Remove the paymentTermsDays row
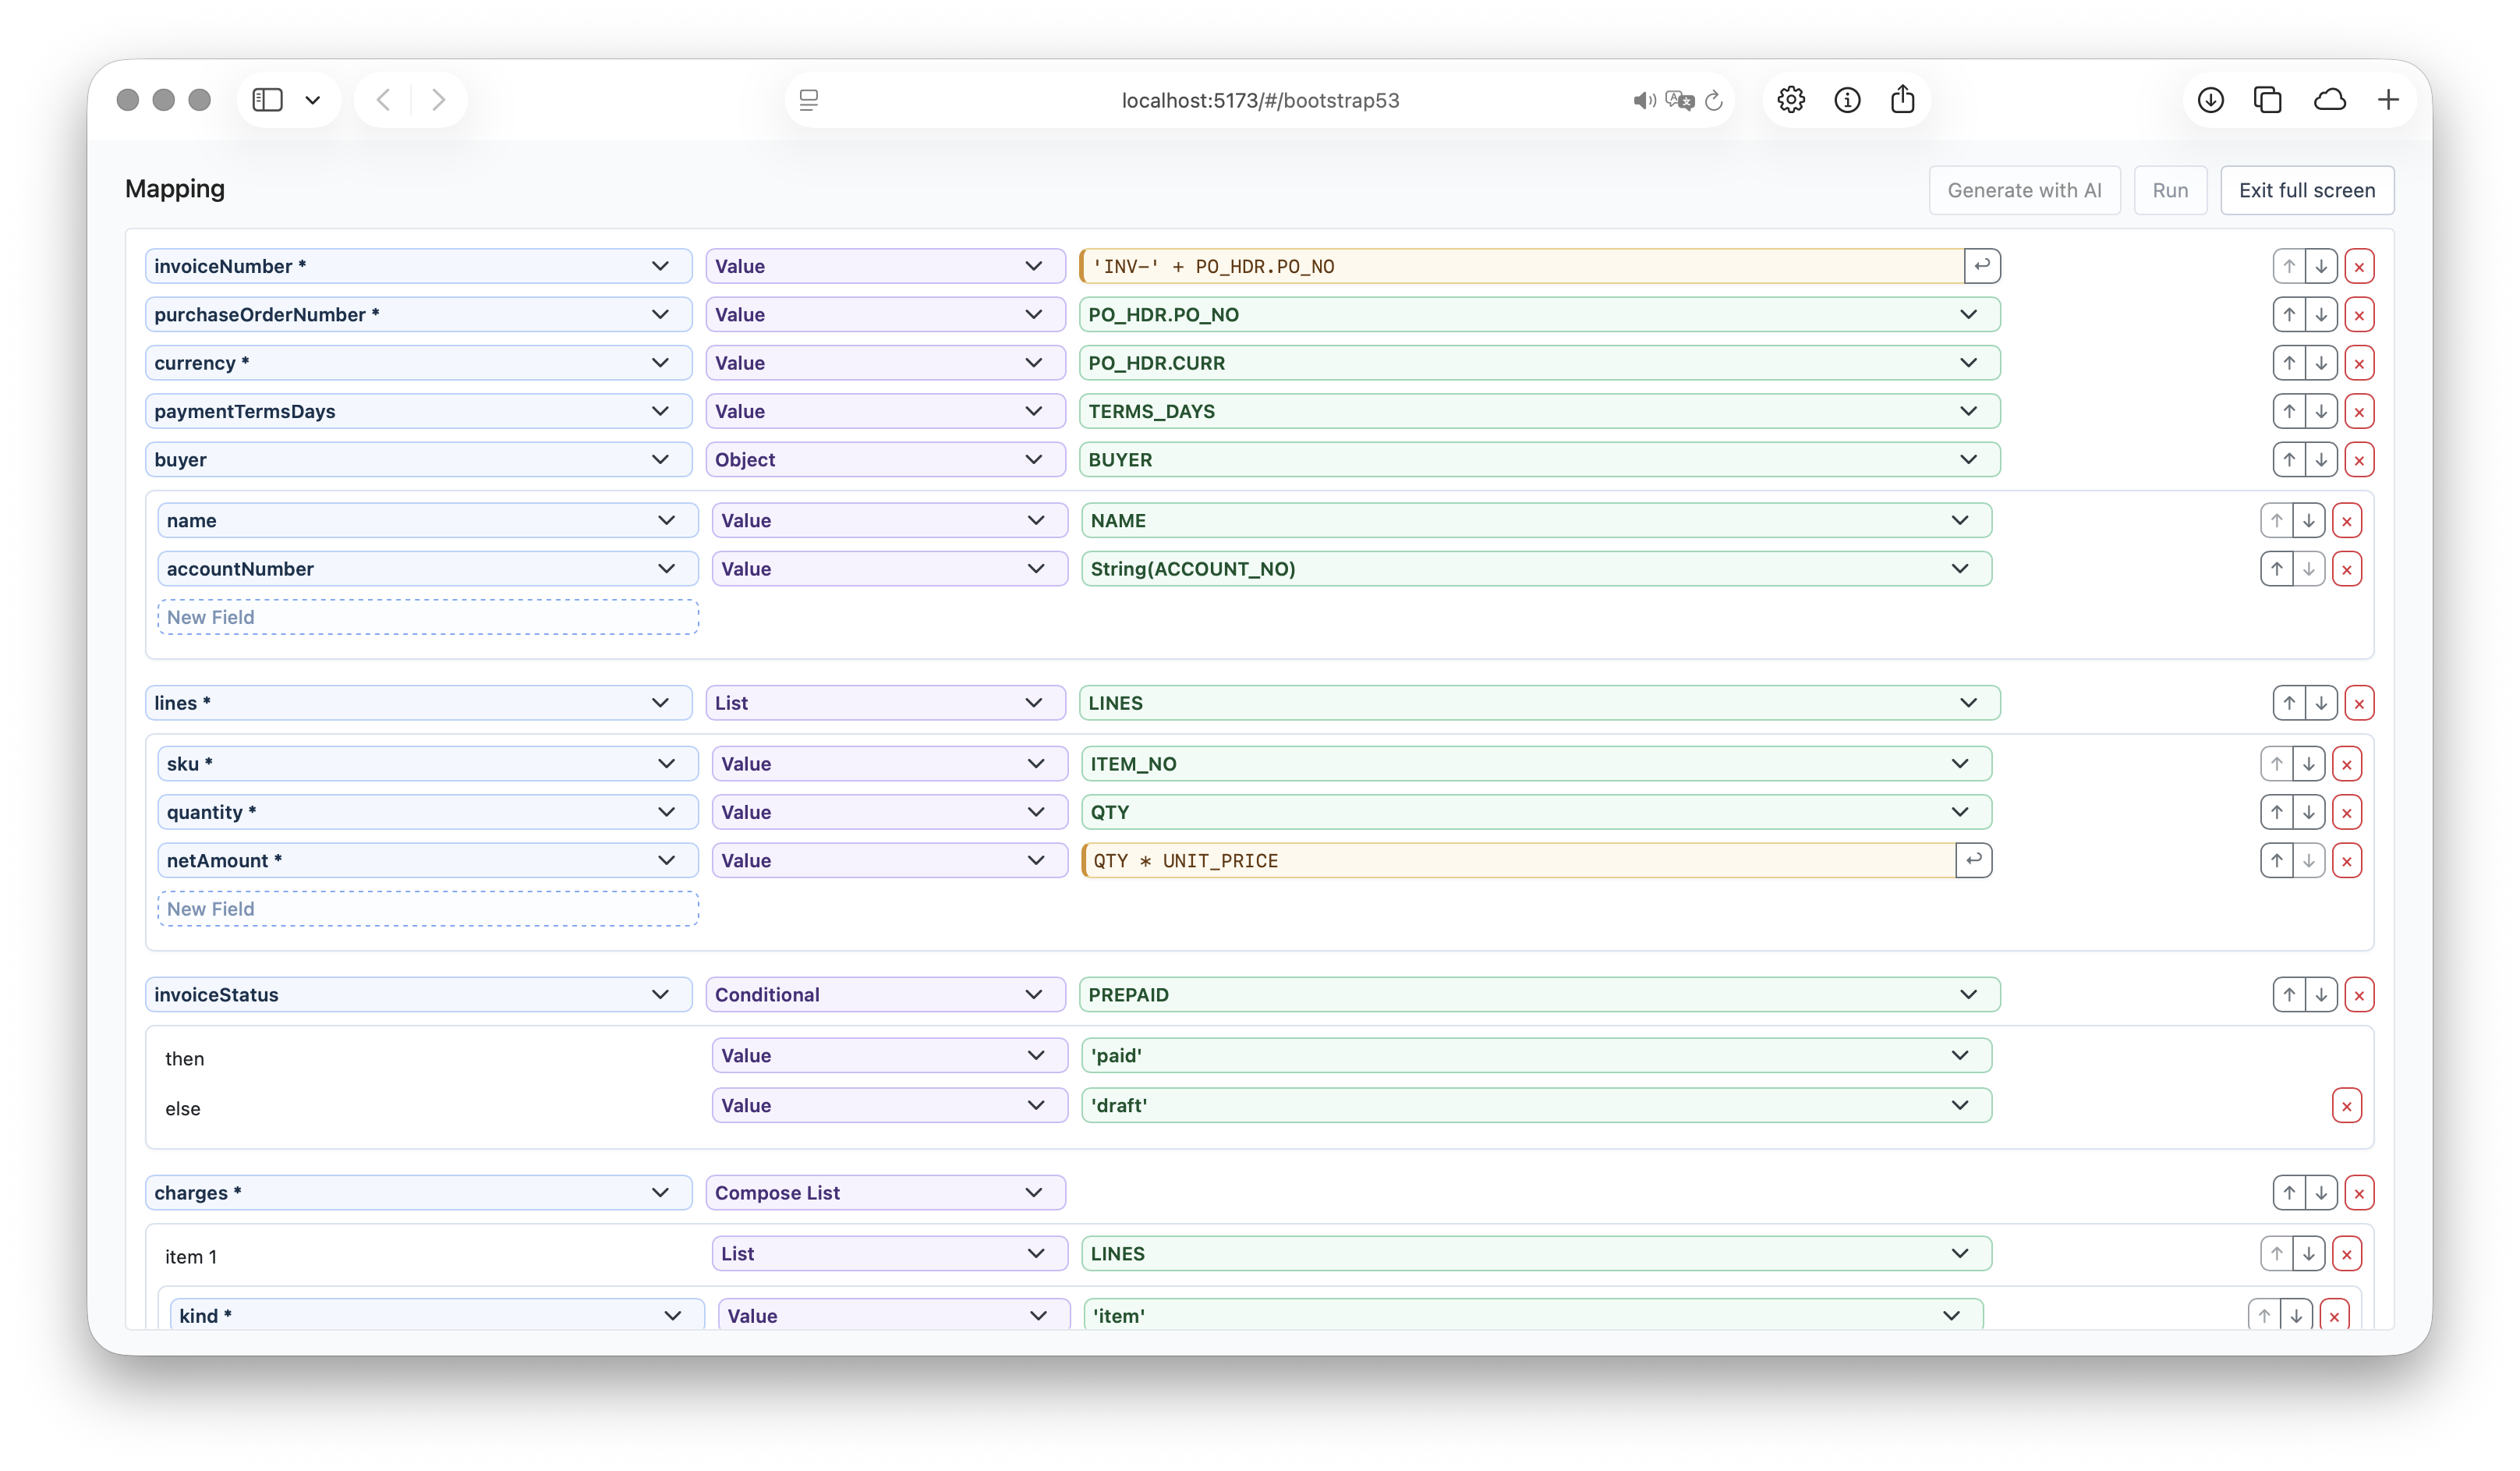This screenshot has height=1471, width=2520. 2359,411
